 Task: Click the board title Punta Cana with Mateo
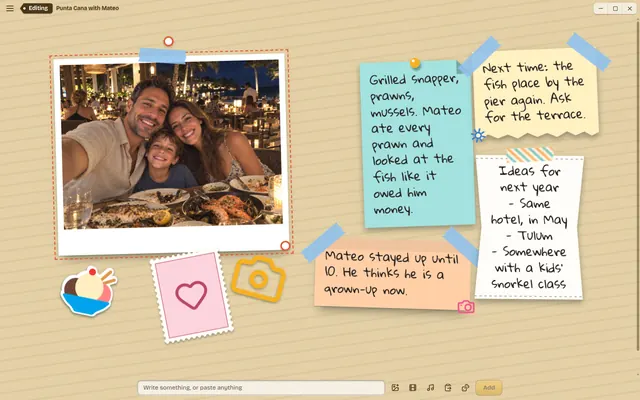tap(87, 8)
